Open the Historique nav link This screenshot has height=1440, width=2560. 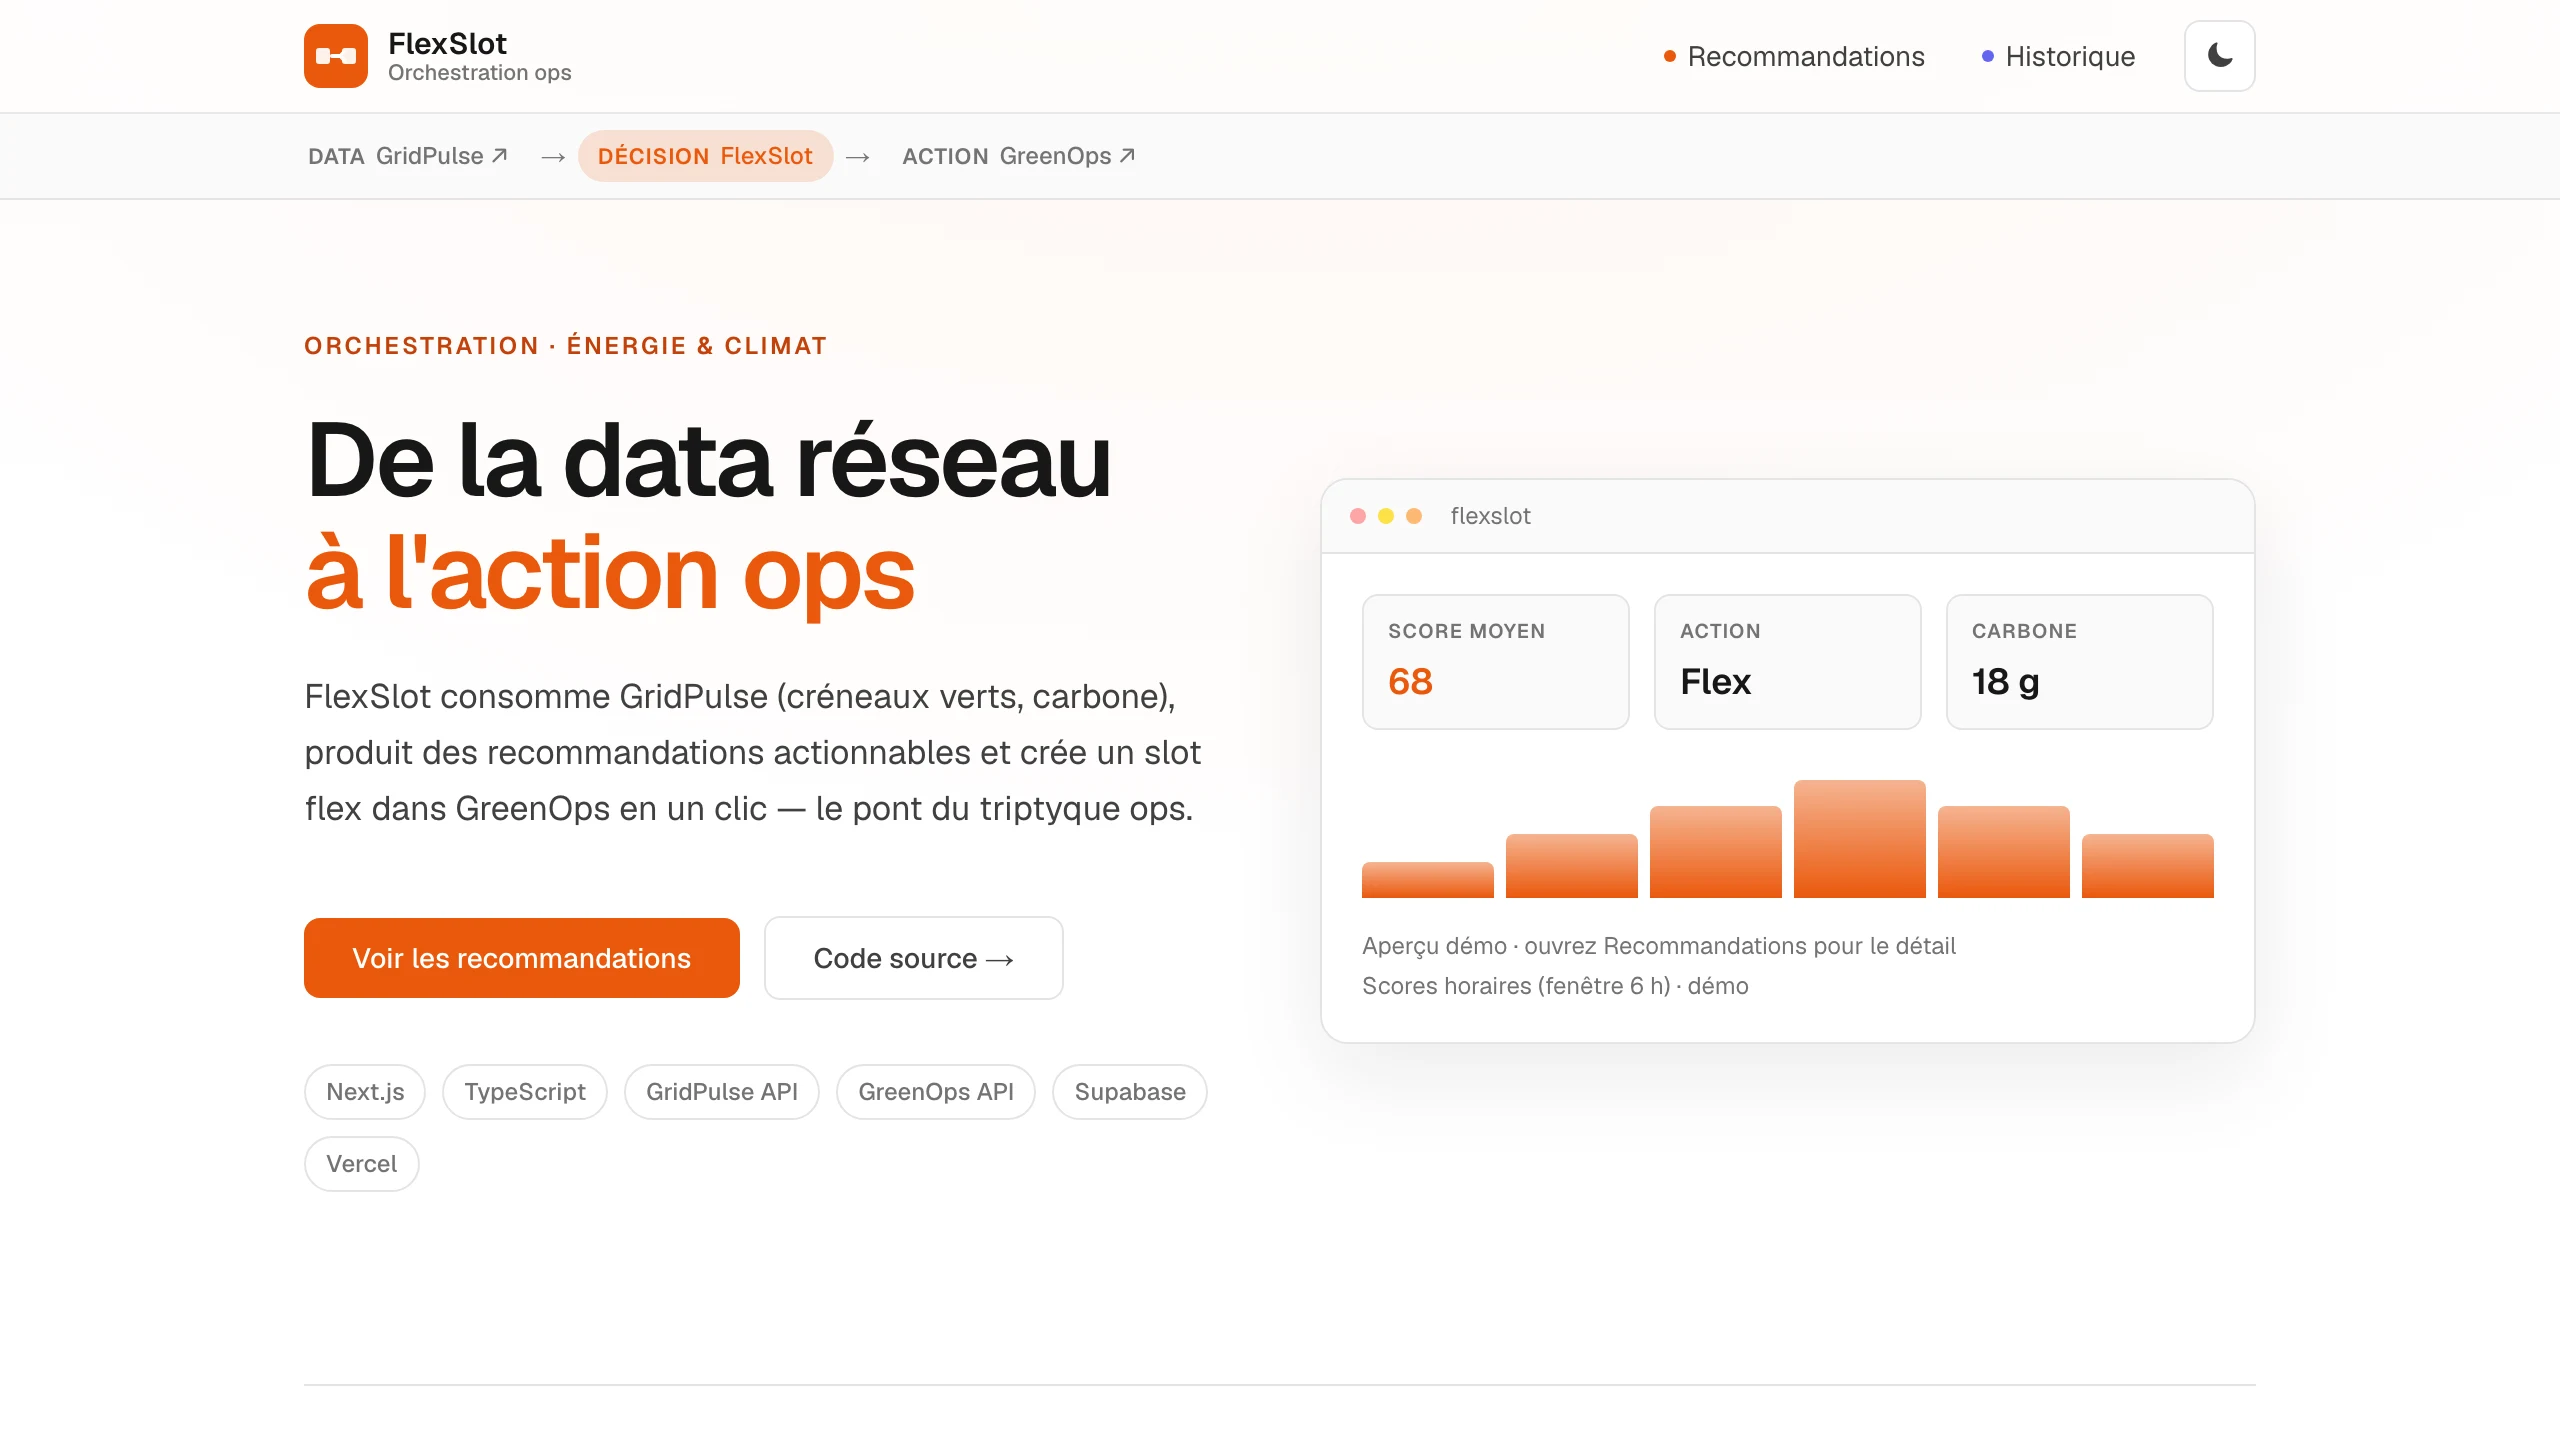coord(2058,57)
